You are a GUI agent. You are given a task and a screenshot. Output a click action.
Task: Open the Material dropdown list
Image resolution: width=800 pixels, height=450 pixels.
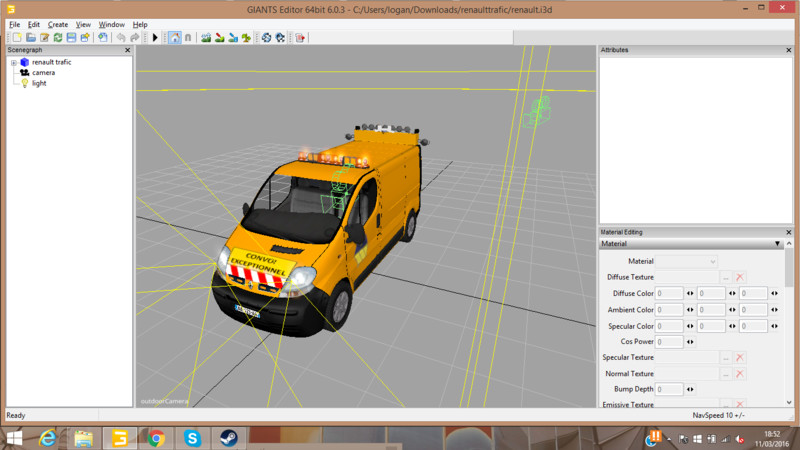coord(688,261)
